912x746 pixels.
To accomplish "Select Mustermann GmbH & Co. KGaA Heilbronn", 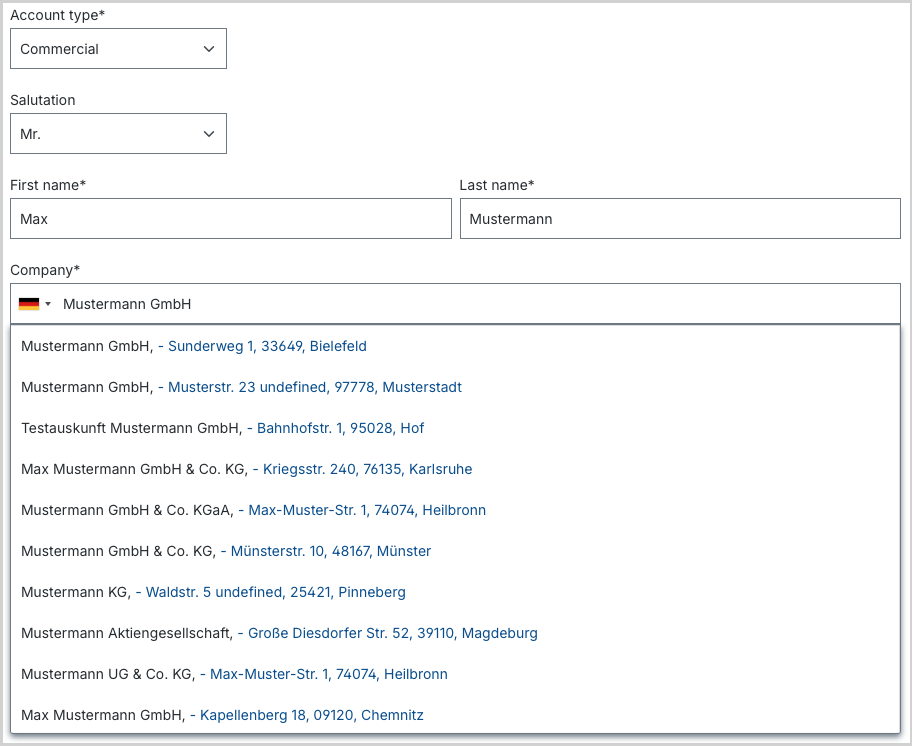I will click(455, 510).
